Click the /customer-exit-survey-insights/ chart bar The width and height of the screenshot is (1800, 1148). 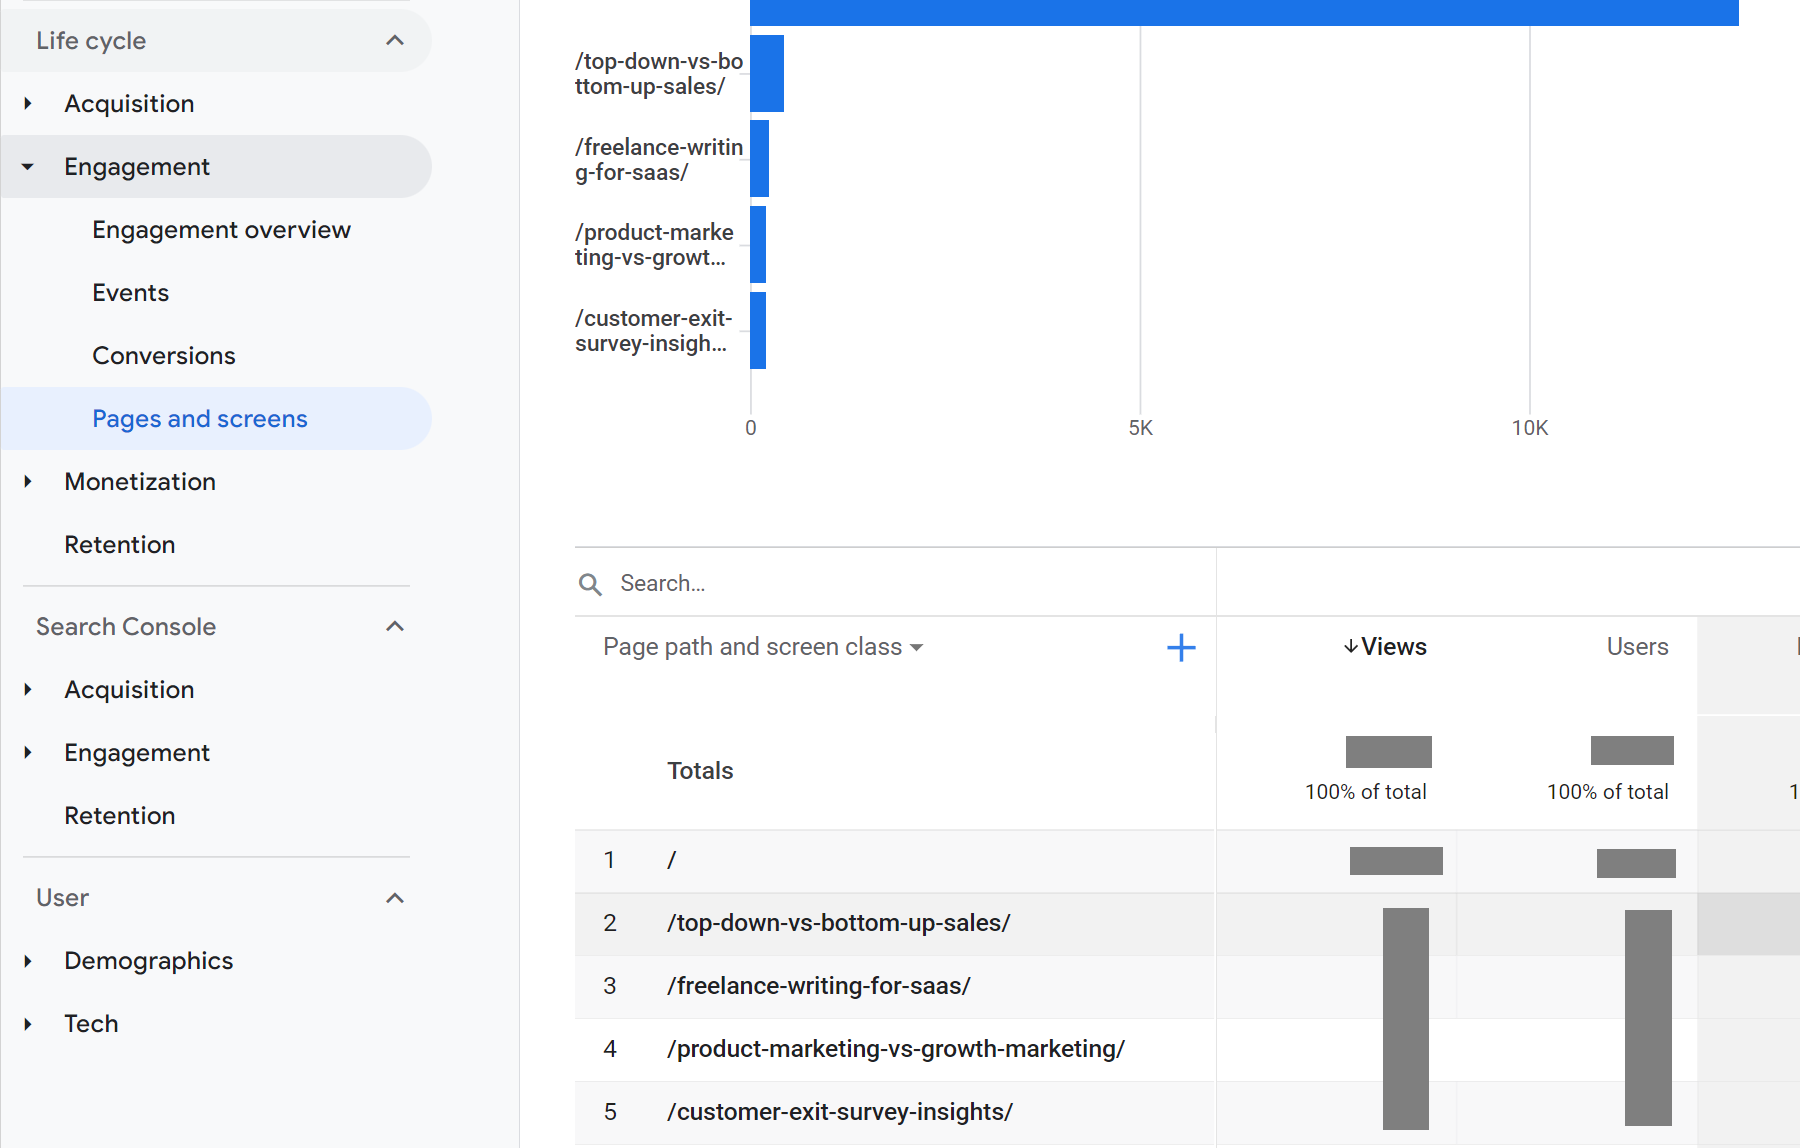tap(758, 331)
